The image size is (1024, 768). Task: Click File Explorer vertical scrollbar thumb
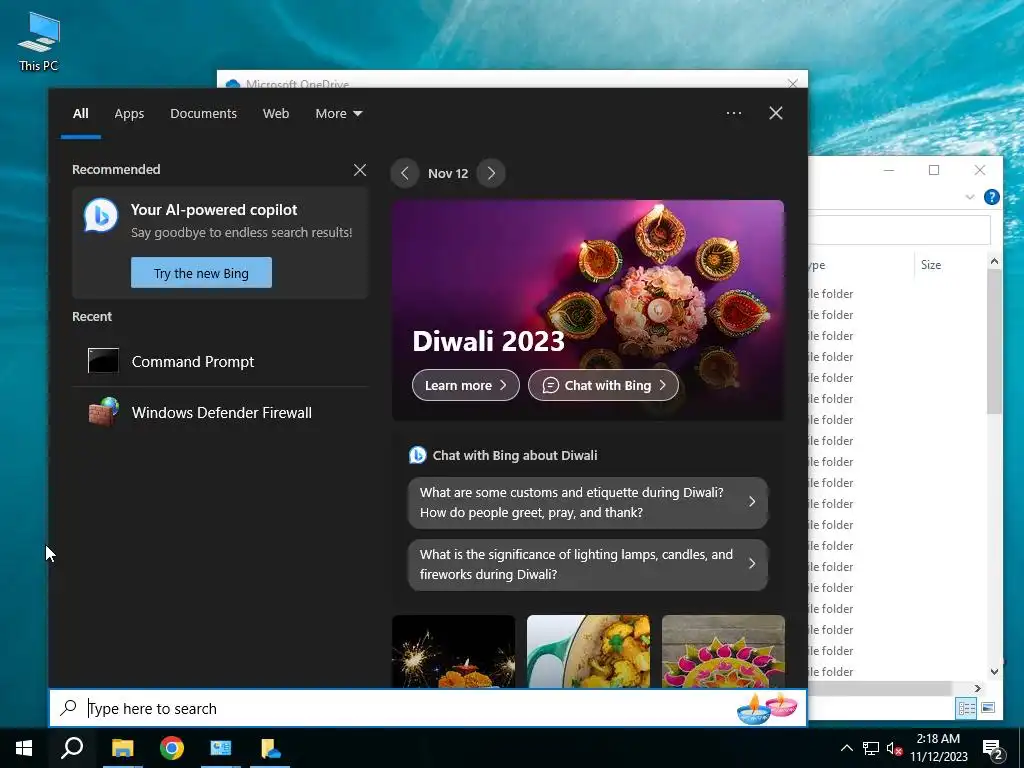click(994, 341)
